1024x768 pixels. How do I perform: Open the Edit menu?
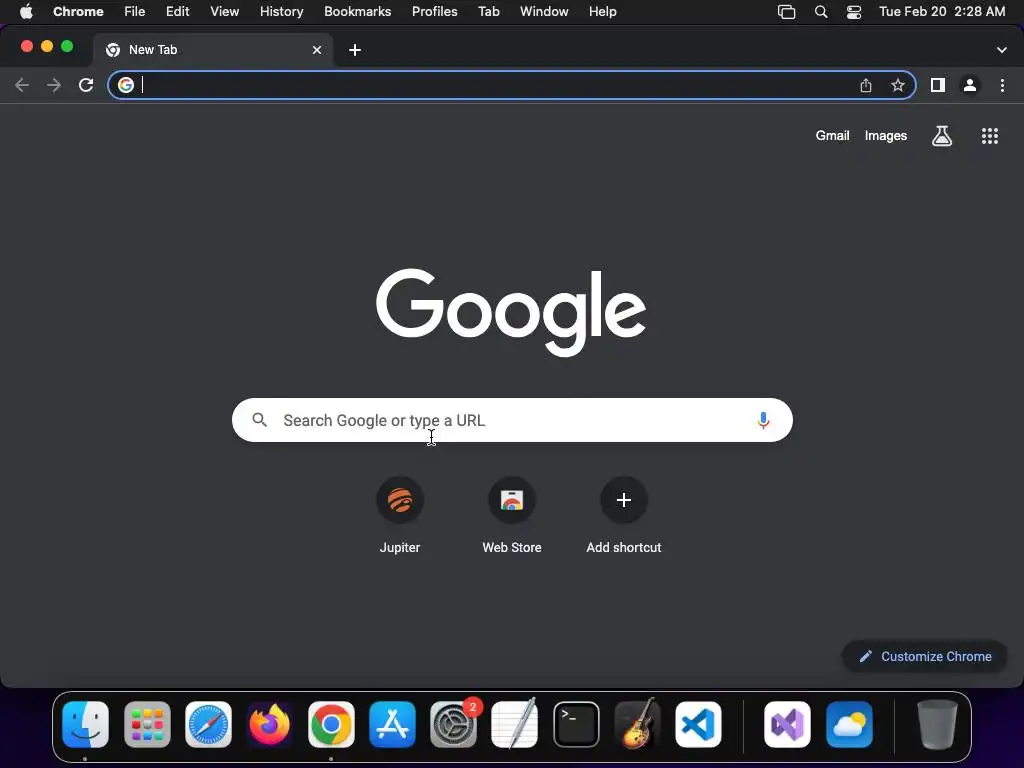coord(178,12)
